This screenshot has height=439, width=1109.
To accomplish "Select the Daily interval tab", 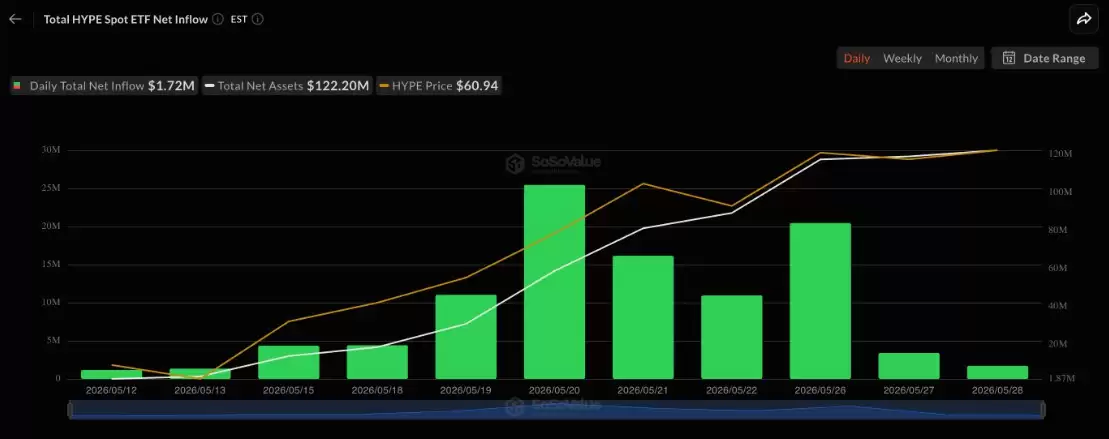I will pos(857,58).
